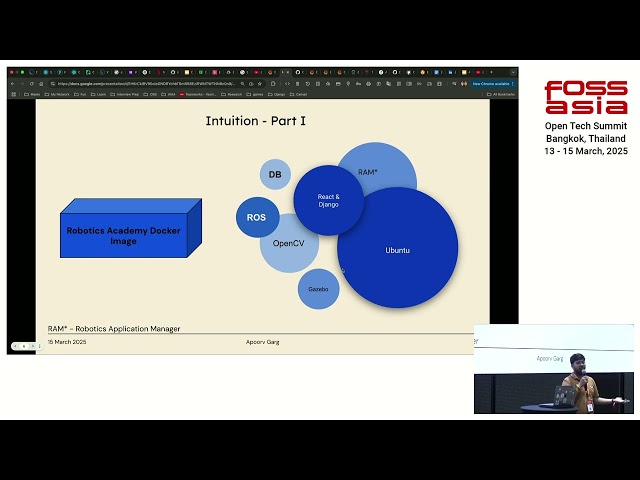Open the Interview Prep bookmark folder

(x=125, y=94)
